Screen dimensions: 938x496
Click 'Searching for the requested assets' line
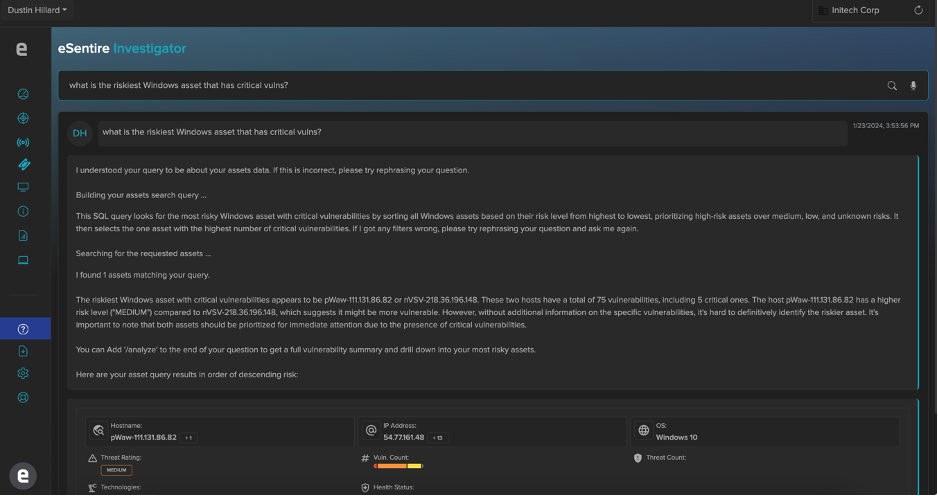[143, 254]
